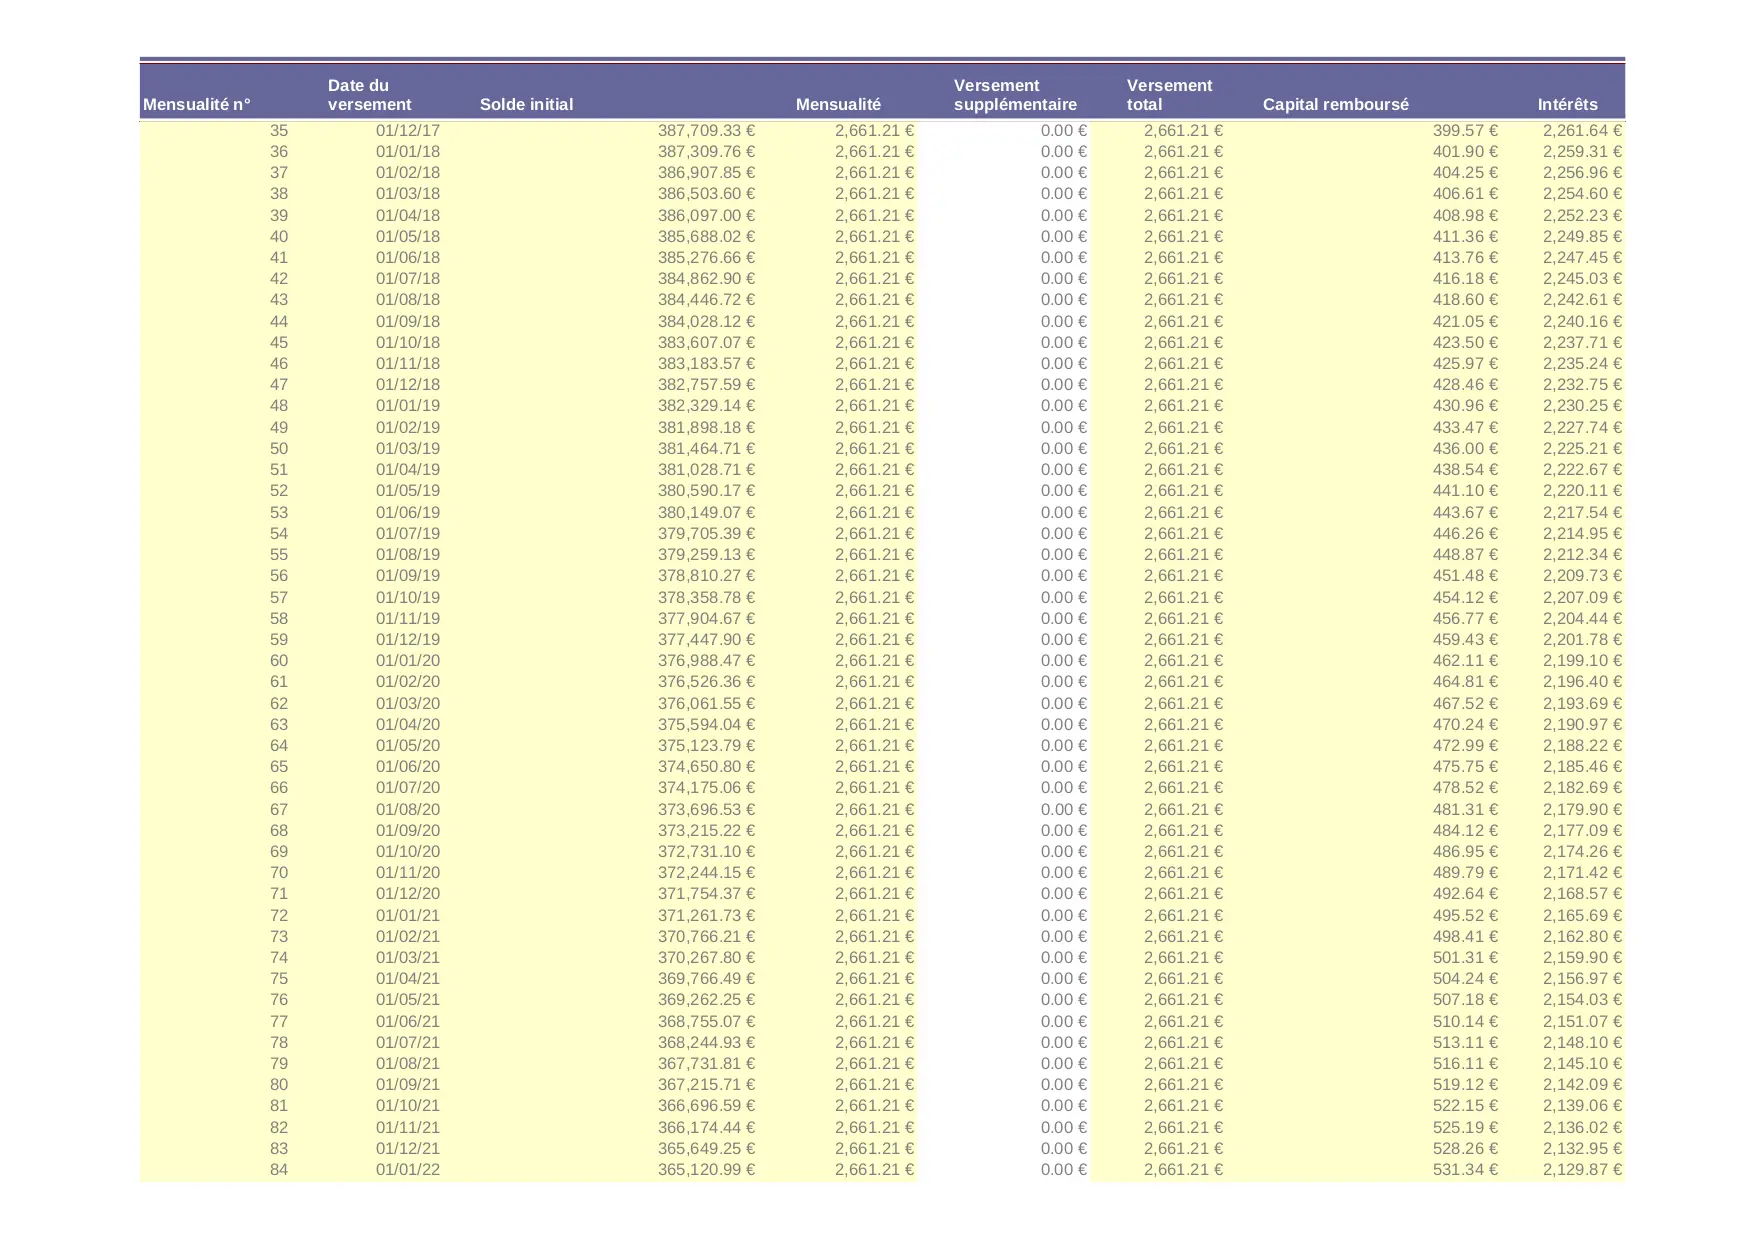Select the "Versement total" column header
Image resolution: width=1754 pixels, height=1241 pixels.
1169,95
